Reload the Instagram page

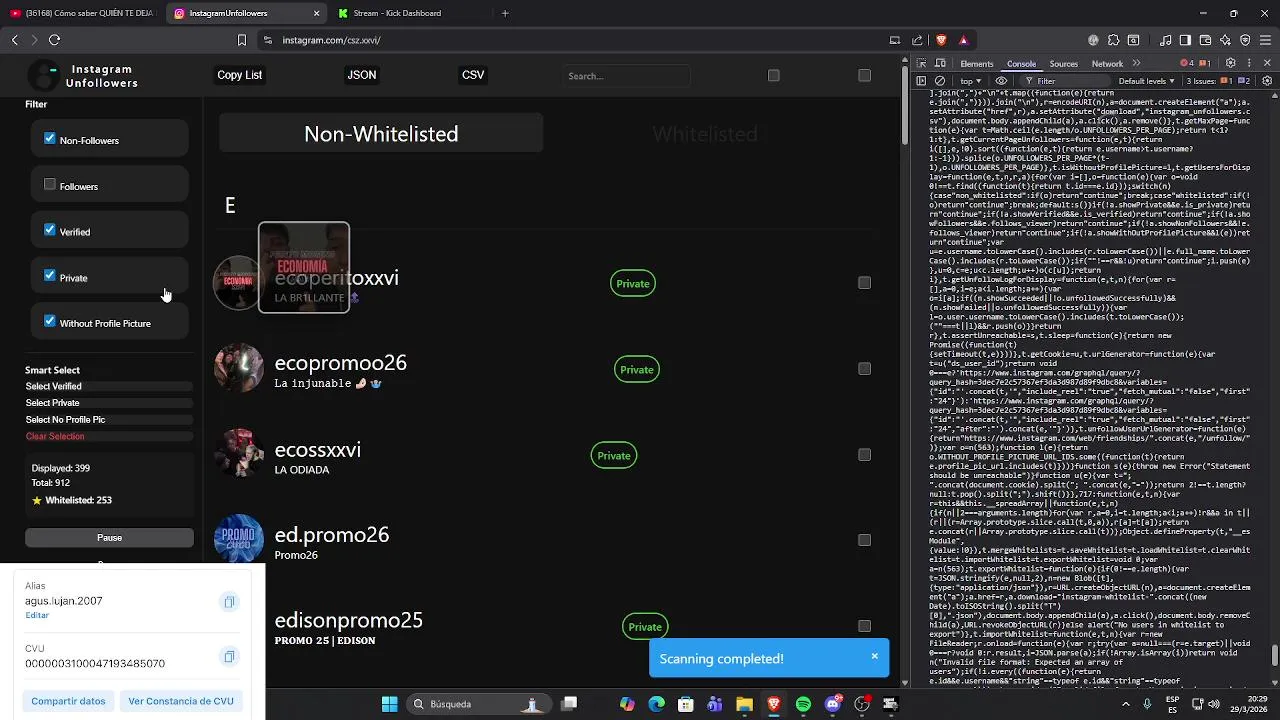pos(54,40)
